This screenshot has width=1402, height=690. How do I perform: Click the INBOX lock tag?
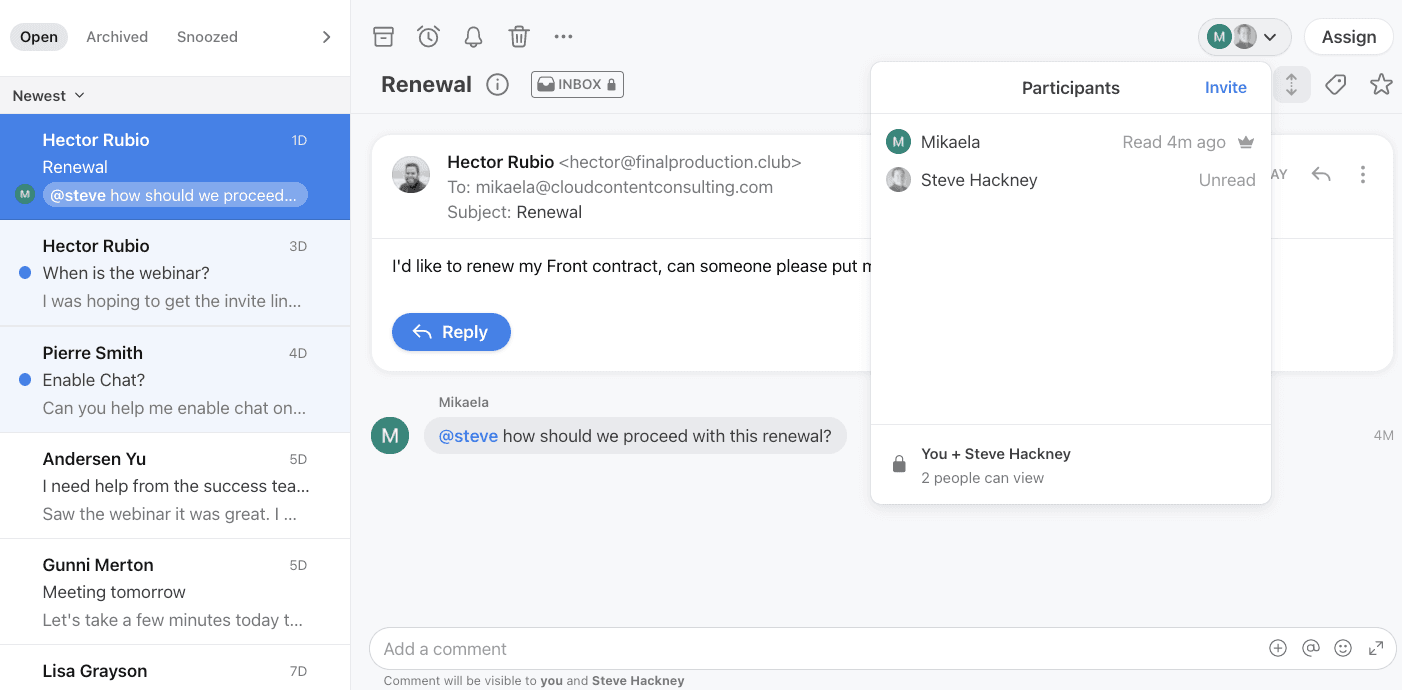pos(577,85)
